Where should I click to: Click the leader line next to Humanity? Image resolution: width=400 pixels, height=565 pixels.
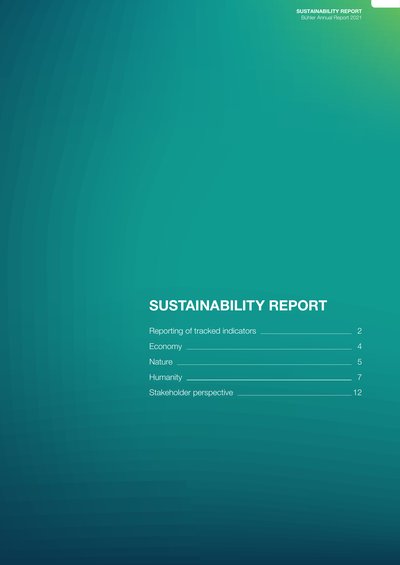269,380
